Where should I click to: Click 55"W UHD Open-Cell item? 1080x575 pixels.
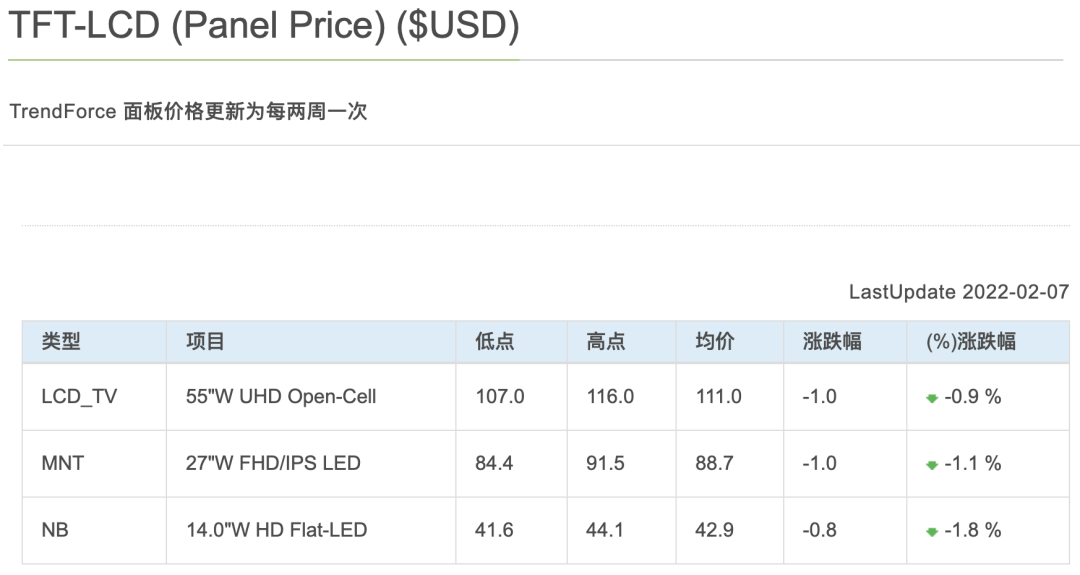281,397
